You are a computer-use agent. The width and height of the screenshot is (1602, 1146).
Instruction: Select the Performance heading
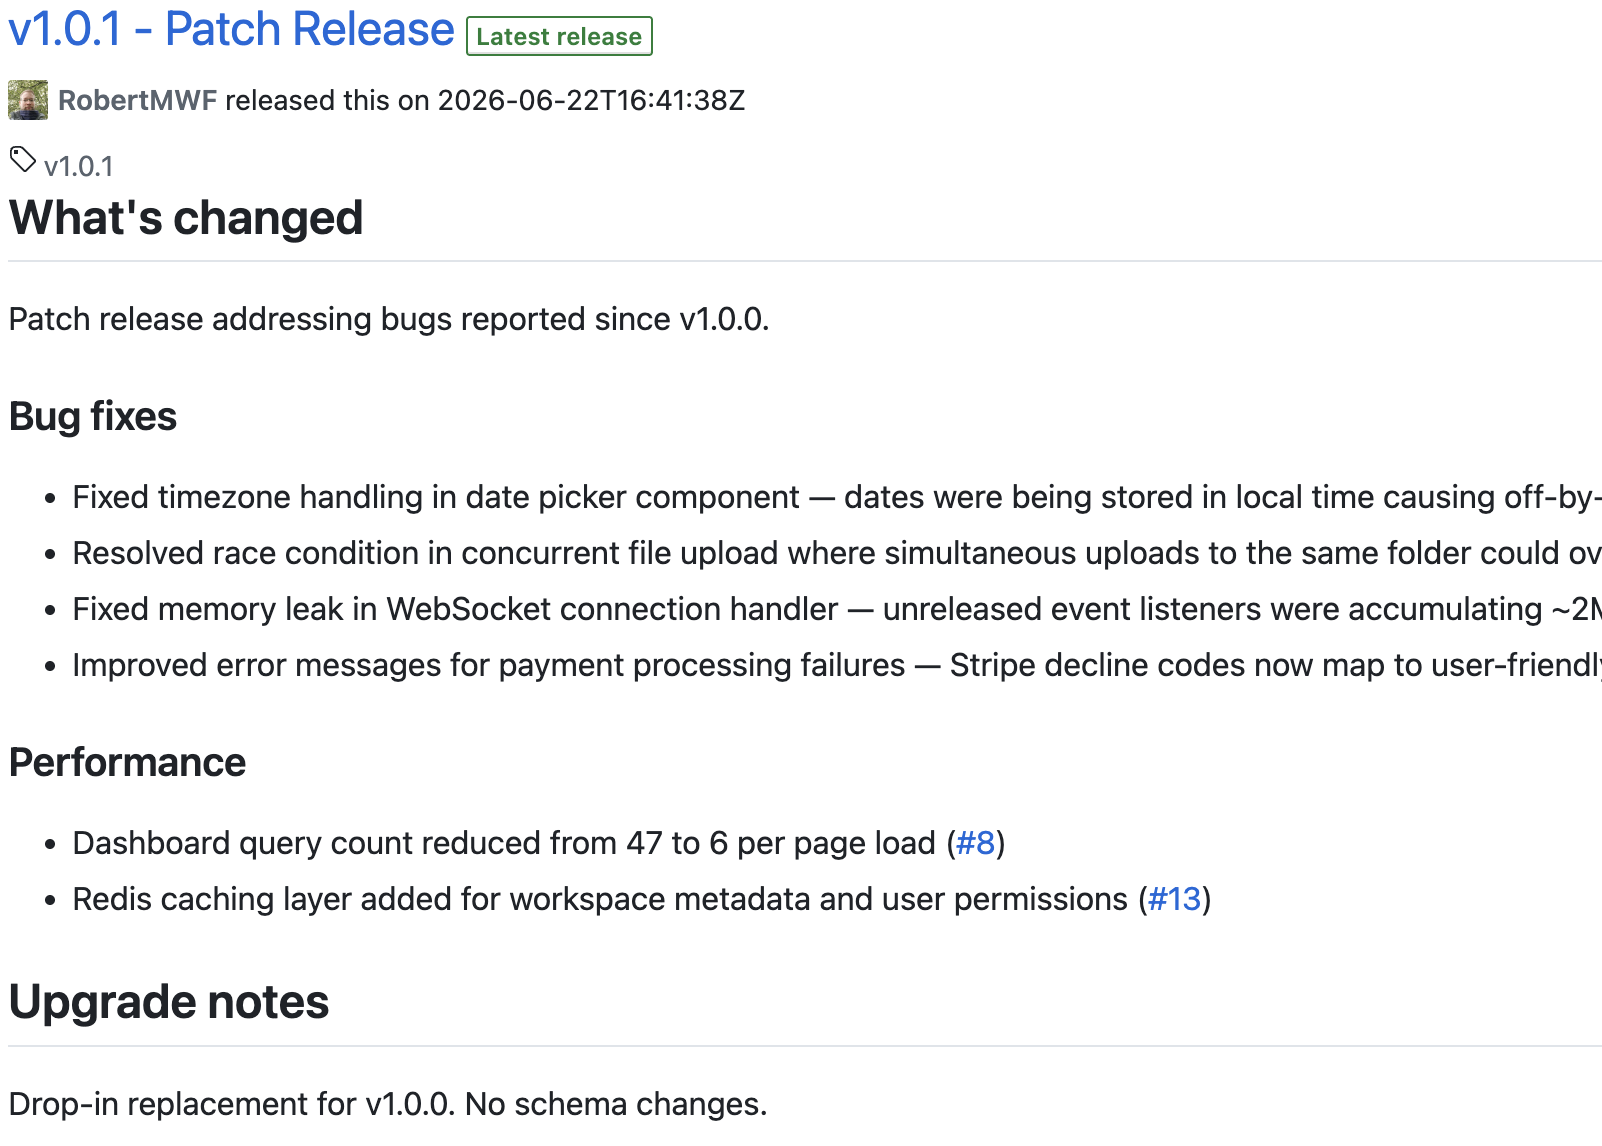127,762
